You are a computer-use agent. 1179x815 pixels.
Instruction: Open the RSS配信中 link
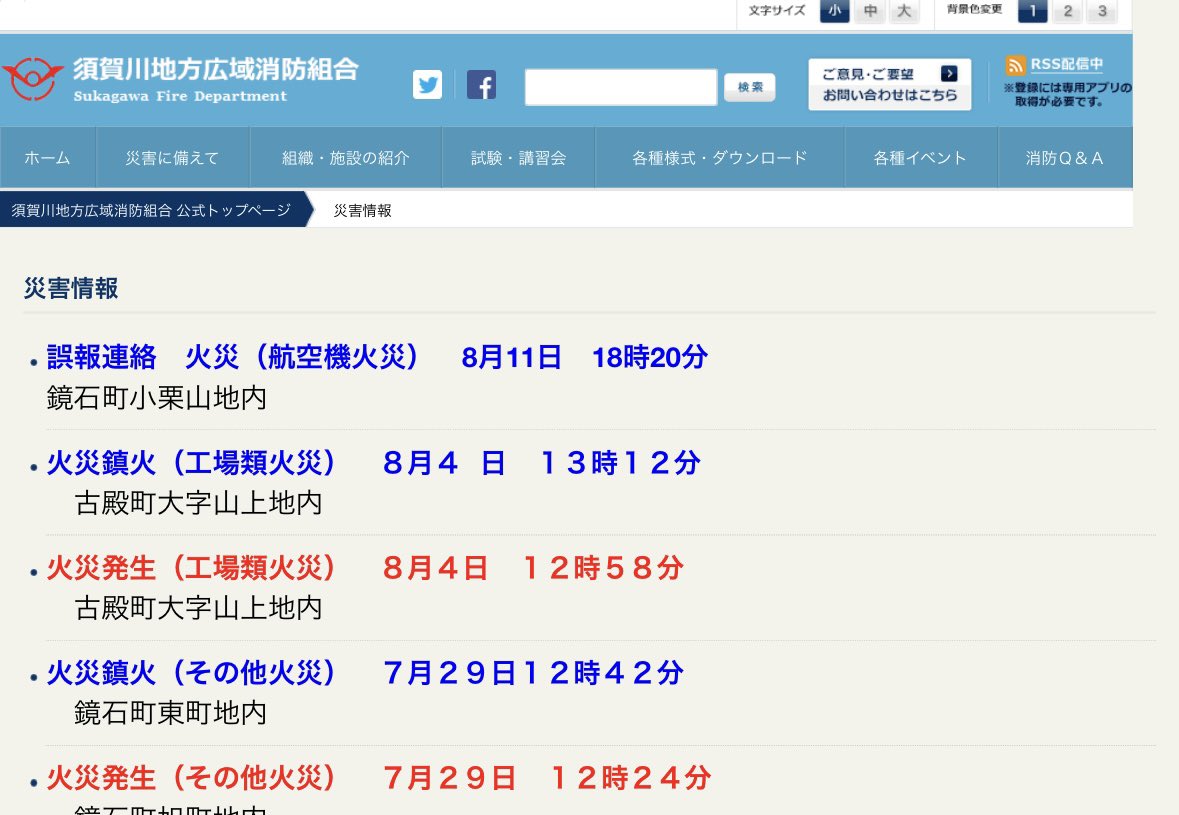[x=1066, y=65]
